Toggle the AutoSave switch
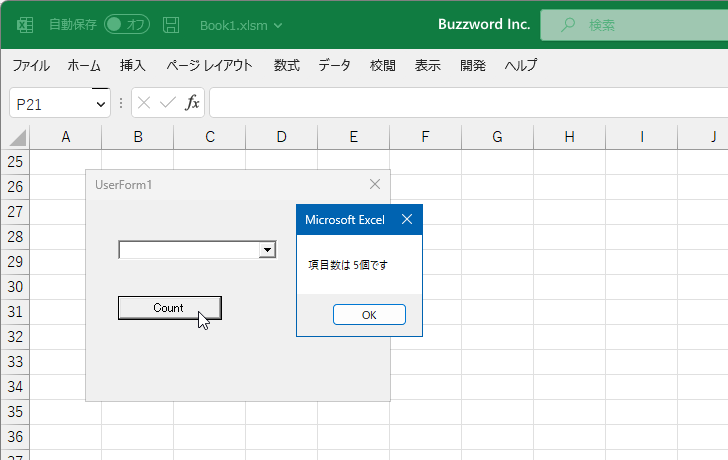This screenshot has height=460, width=728. 127,25
